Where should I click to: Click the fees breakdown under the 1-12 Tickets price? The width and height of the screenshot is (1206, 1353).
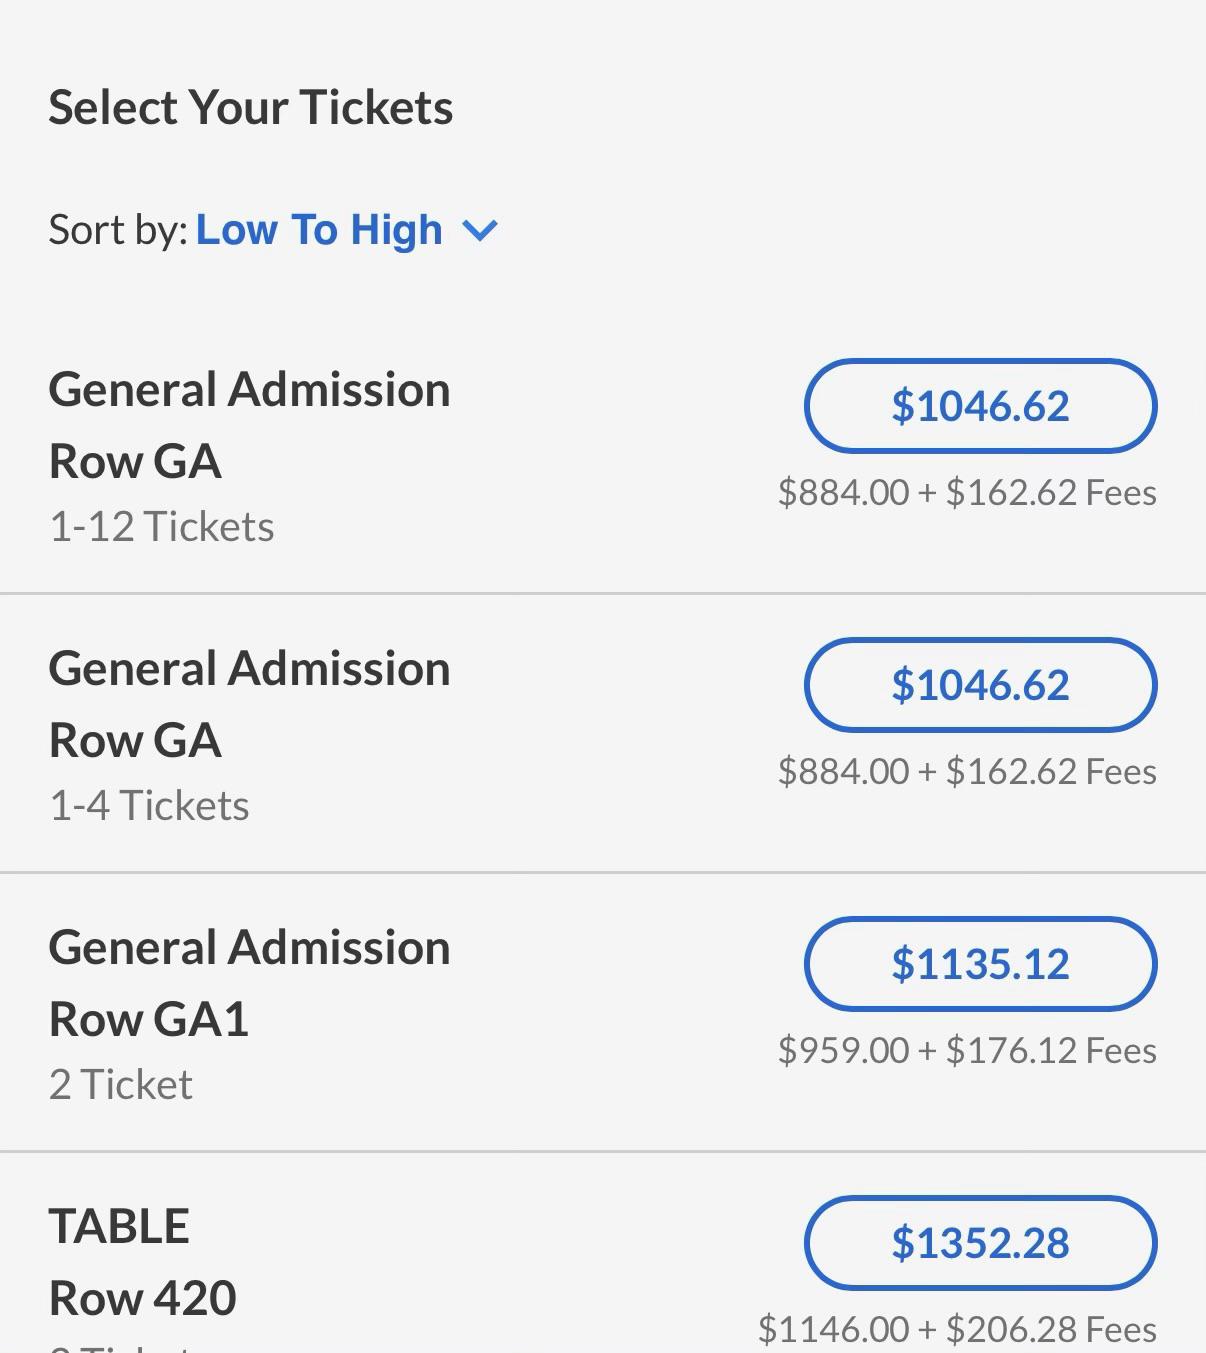967,492
